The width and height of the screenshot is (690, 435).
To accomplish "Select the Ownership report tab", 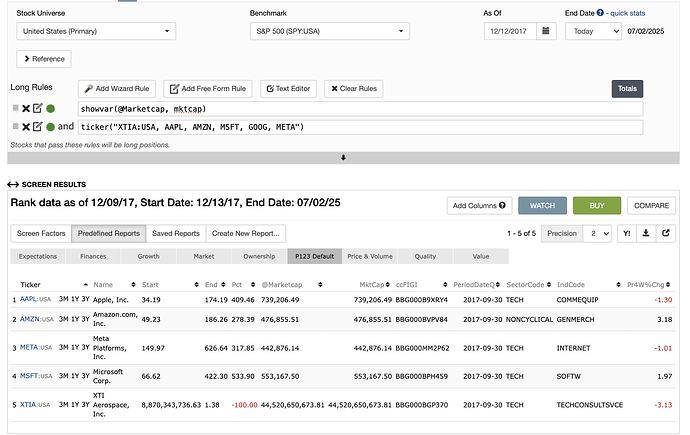I will pyautogui.click(x=259, y=256).
